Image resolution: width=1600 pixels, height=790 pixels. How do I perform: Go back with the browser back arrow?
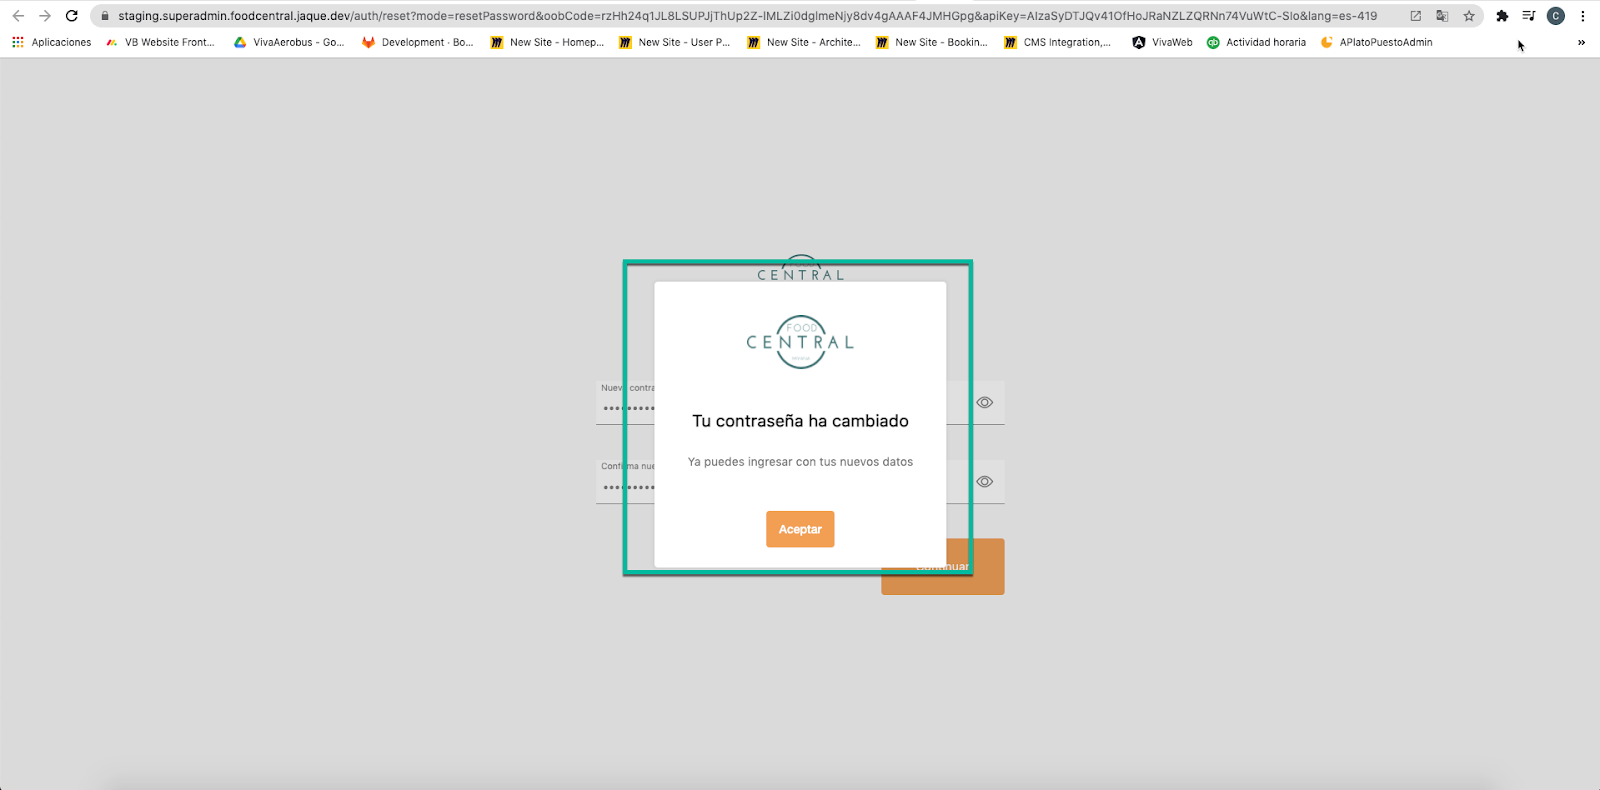tap(18, 16)
